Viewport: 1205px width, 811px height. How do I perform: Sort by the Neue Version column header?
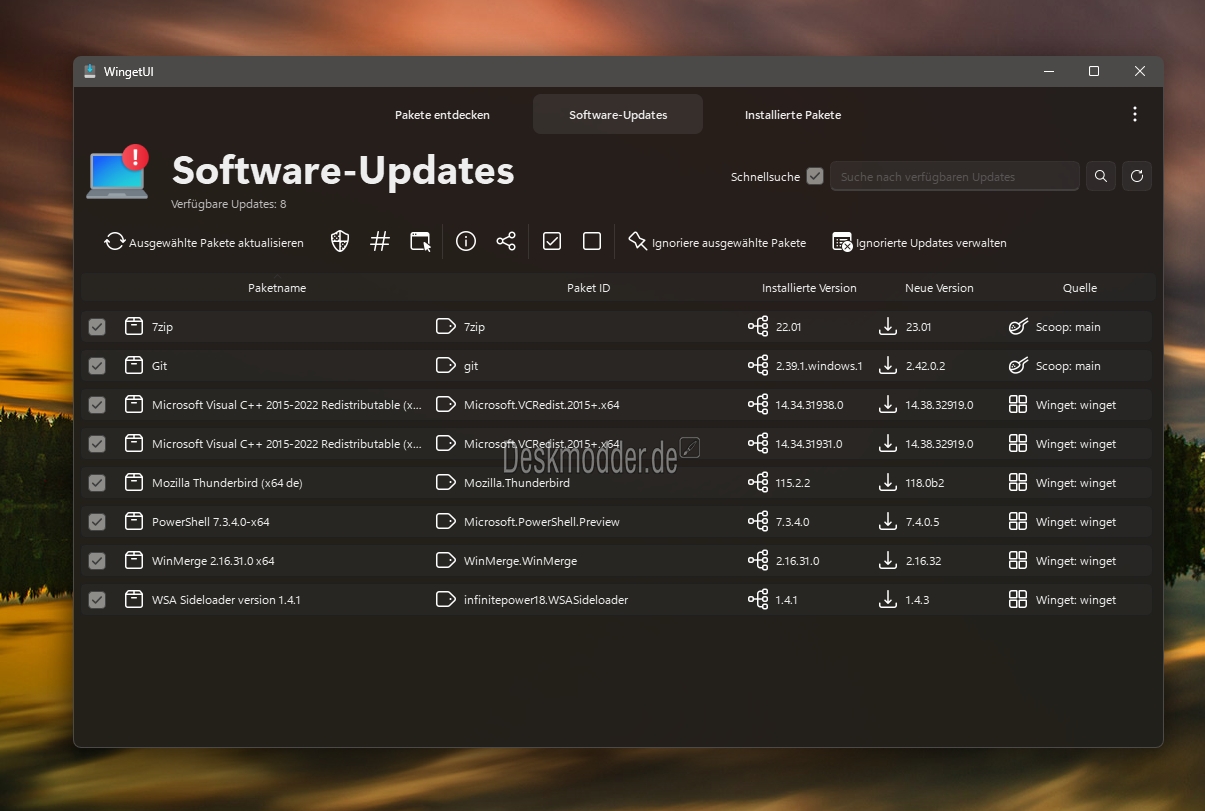[939, 288]
